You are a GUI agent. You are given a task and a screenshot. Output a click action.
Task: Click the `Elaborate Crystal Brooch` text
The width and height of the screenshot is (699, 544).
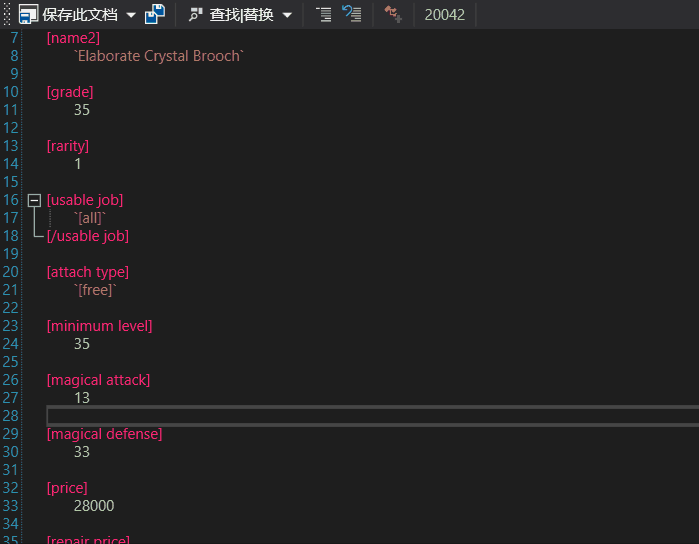tap(159, 56)
